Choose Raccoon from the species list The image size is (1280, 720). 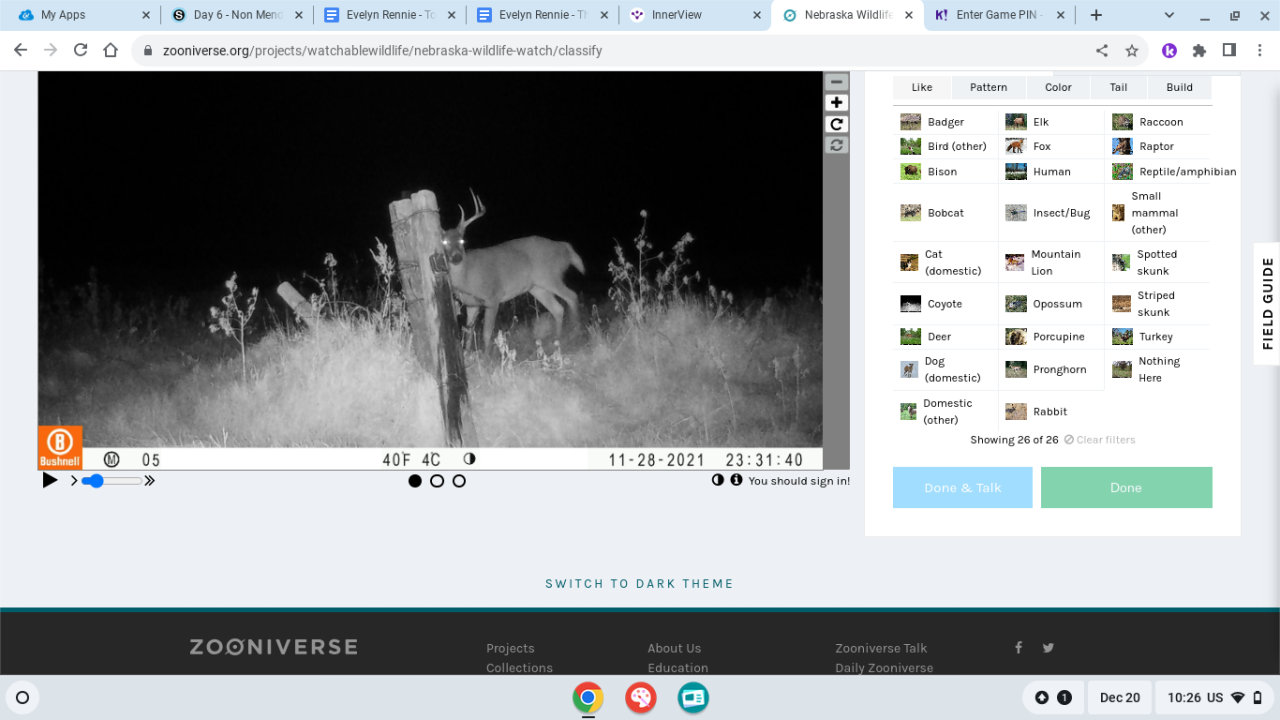pyautogui.click(x=1159, y=122)
